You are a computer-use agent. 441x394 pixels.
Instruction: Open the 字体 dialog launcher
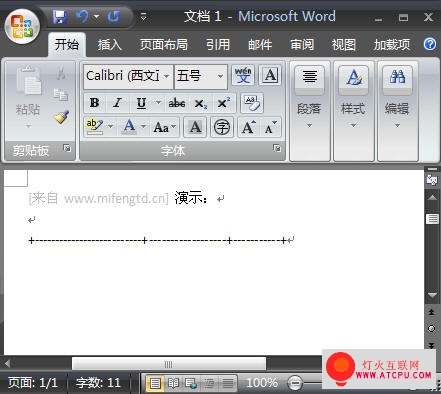pos(276,148)
